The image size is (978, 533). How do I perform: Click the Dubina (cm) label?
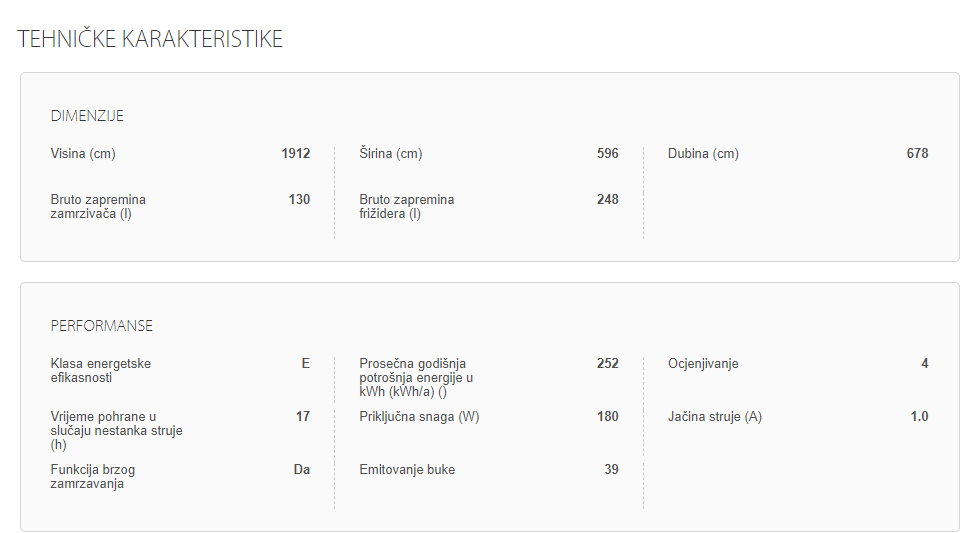703,154
